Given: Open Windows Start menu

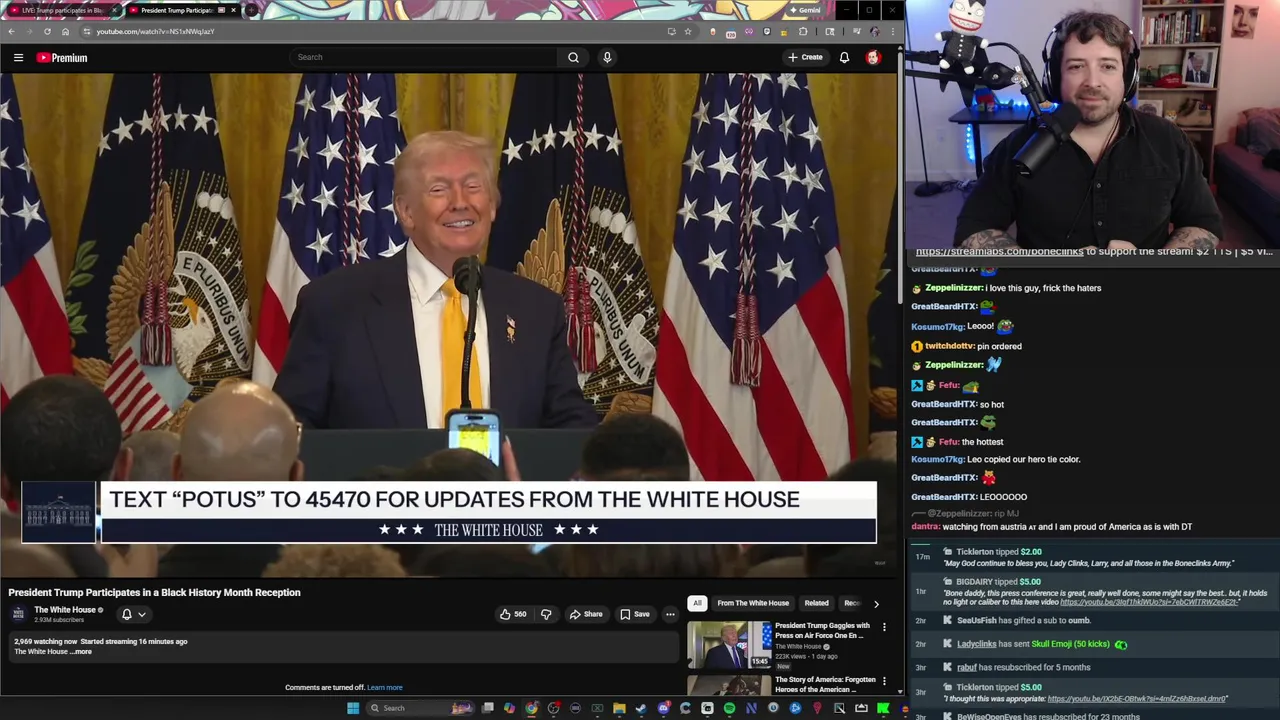Looking at the screenshot, I should pos(352,708).
